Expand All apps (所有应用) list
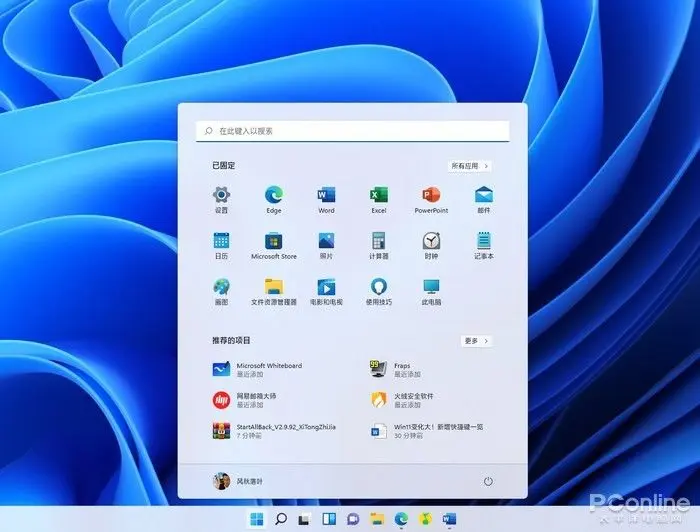The width and height of the screenshot is (700, 532). pyautogui.click(x=470, y=166)
